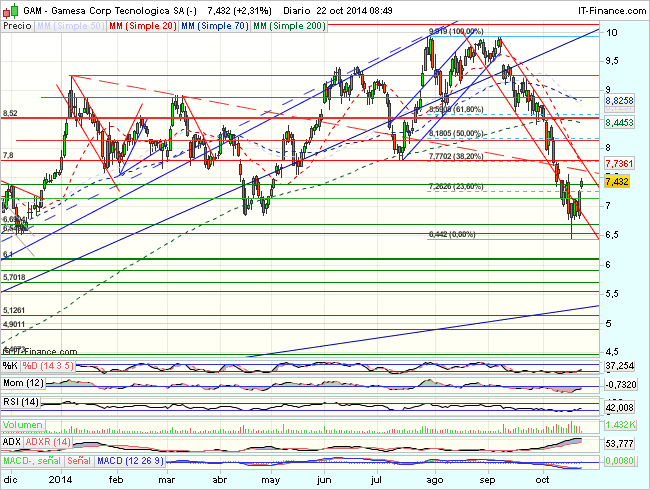This screenshot has width=650, height=490.
Task: Click the 7,8 horizontal level label
Action: 8,155
